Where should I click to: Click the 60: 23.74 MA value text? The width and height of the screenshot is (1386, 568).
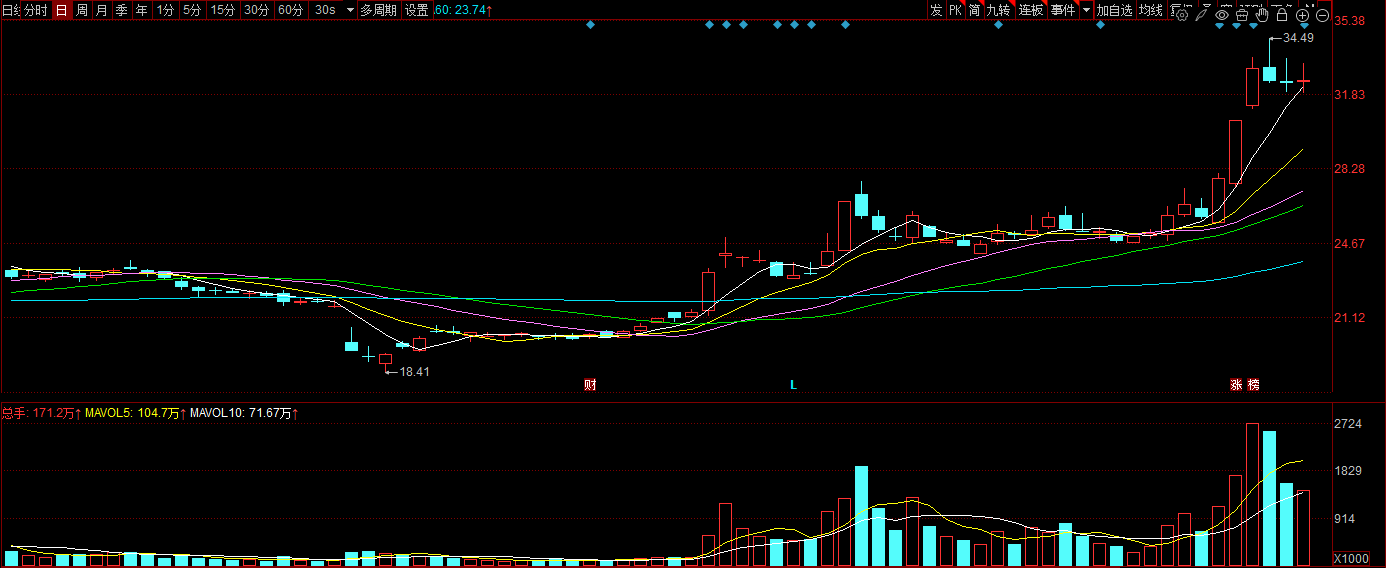click(464, 10)
